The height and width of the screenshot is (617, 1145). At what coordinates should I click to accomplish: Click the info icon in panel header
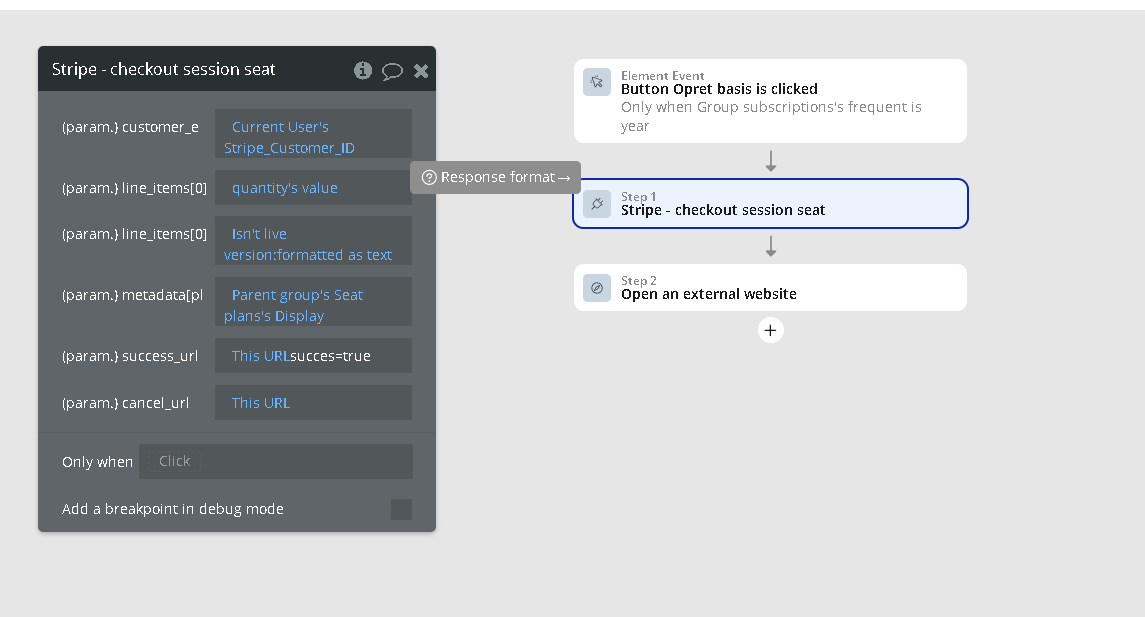363,70
